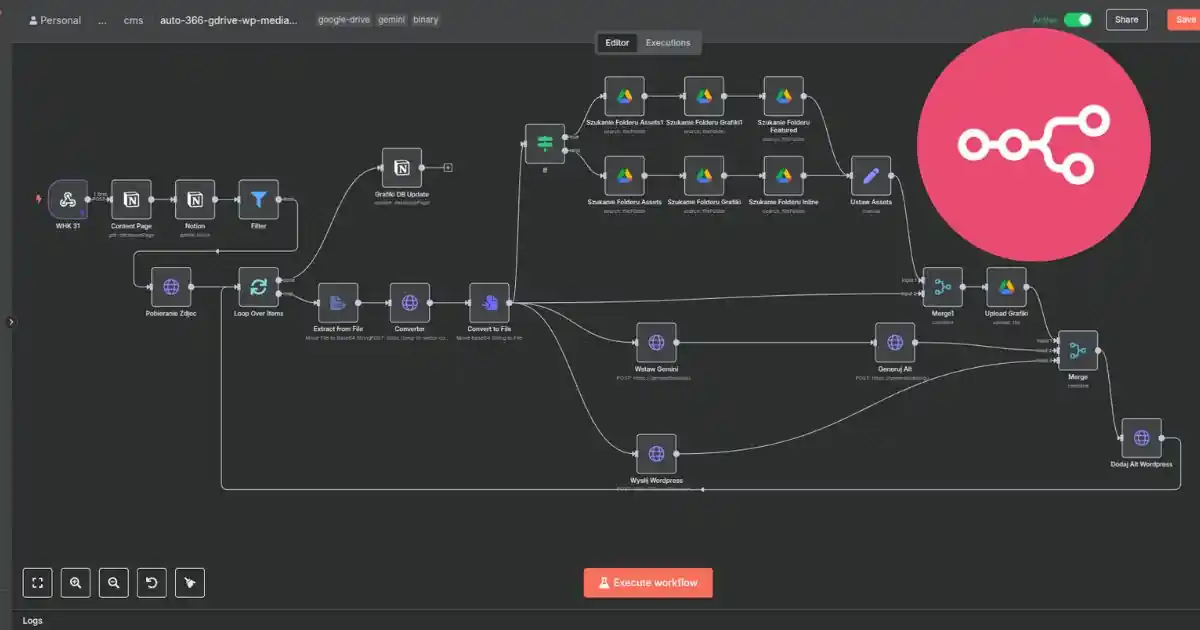Click the Share button
Viewport: 1200px width, 630px height.
1126,20
